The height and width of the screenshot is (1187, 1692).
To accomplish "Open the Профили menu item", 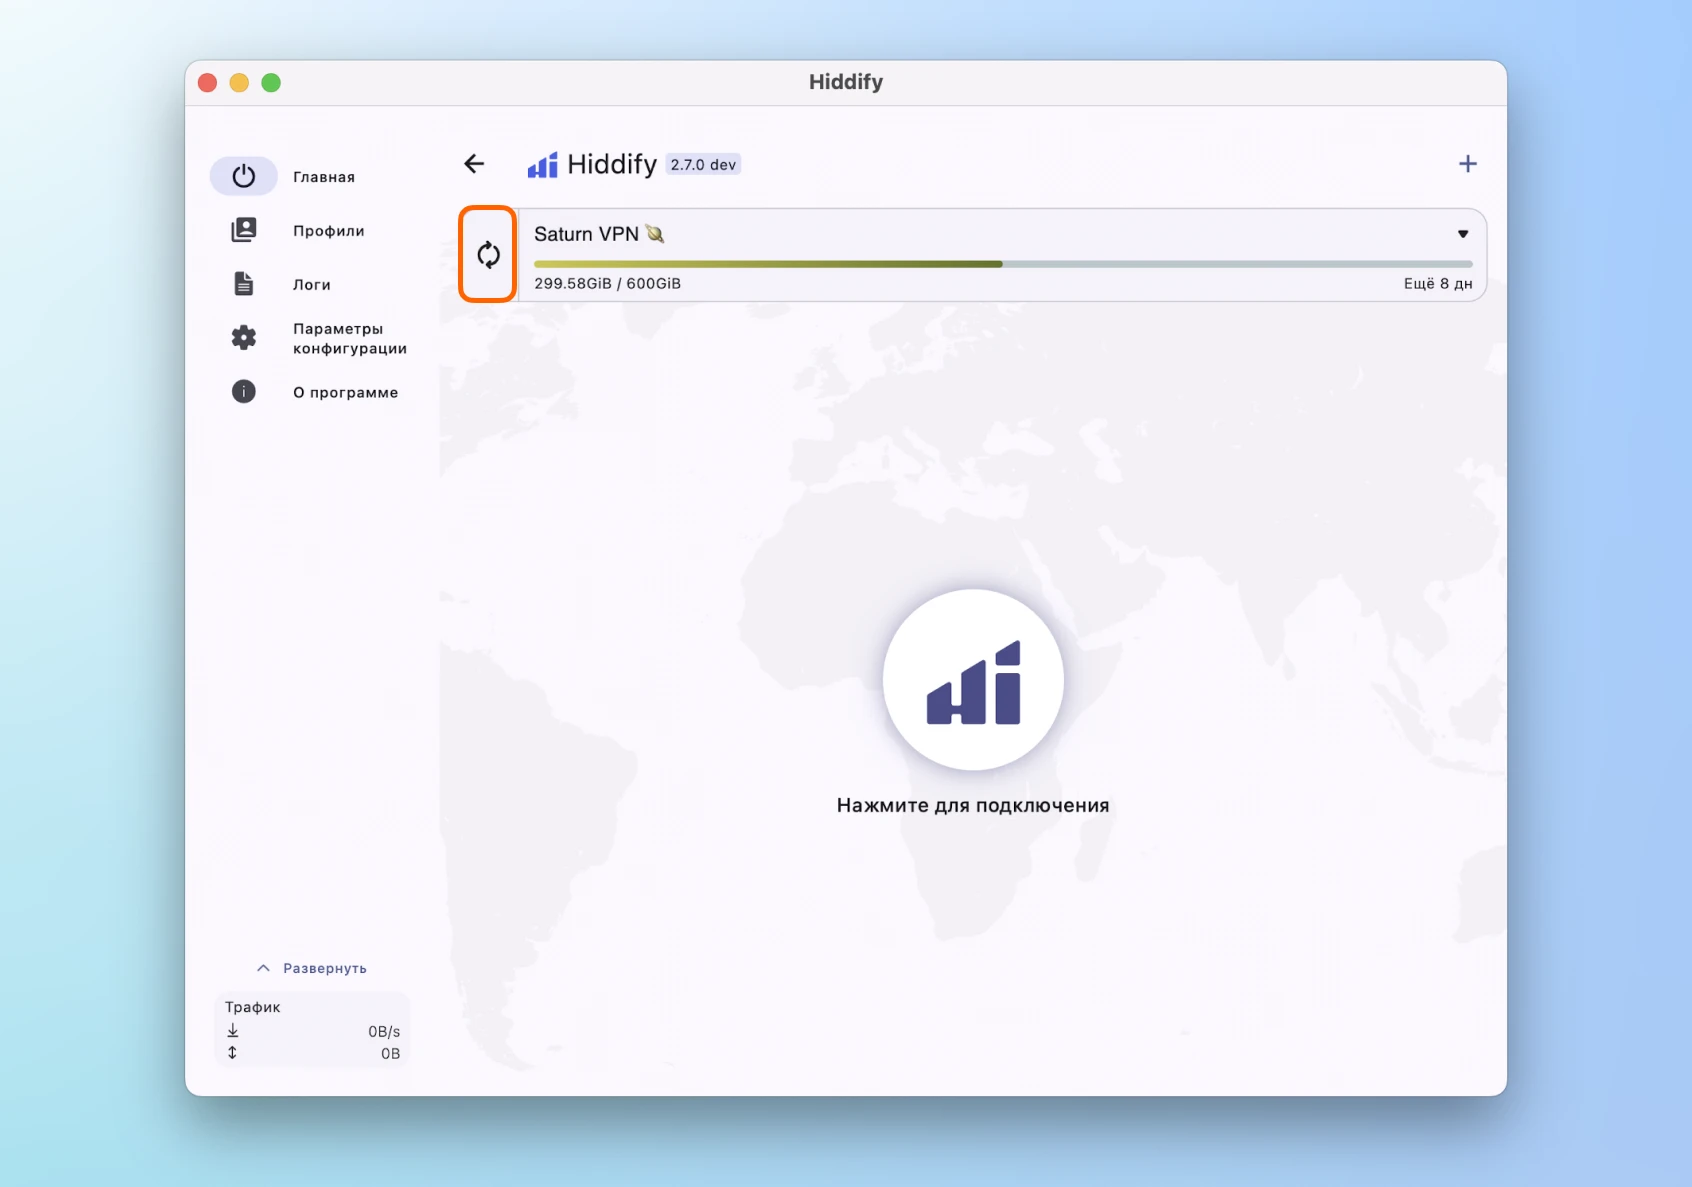I will (328, 231).
